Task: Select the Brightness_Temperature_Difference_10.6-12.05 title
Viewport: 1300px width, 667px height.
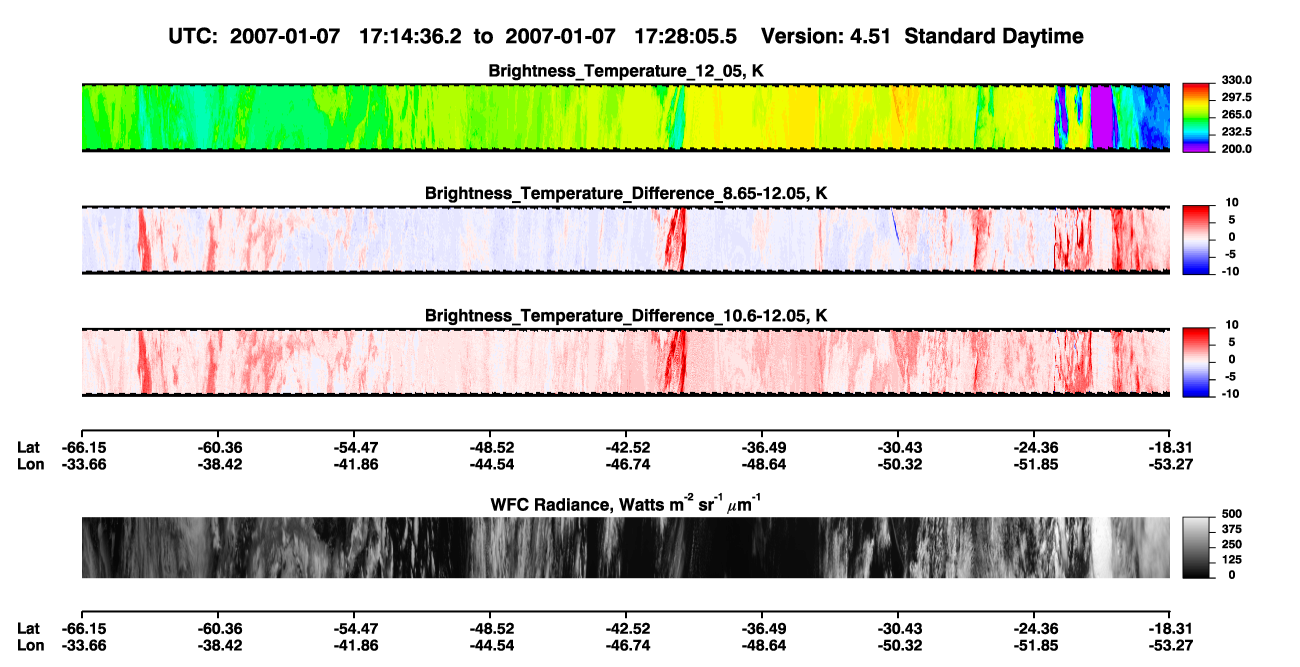Action: [x=626, y=316]
